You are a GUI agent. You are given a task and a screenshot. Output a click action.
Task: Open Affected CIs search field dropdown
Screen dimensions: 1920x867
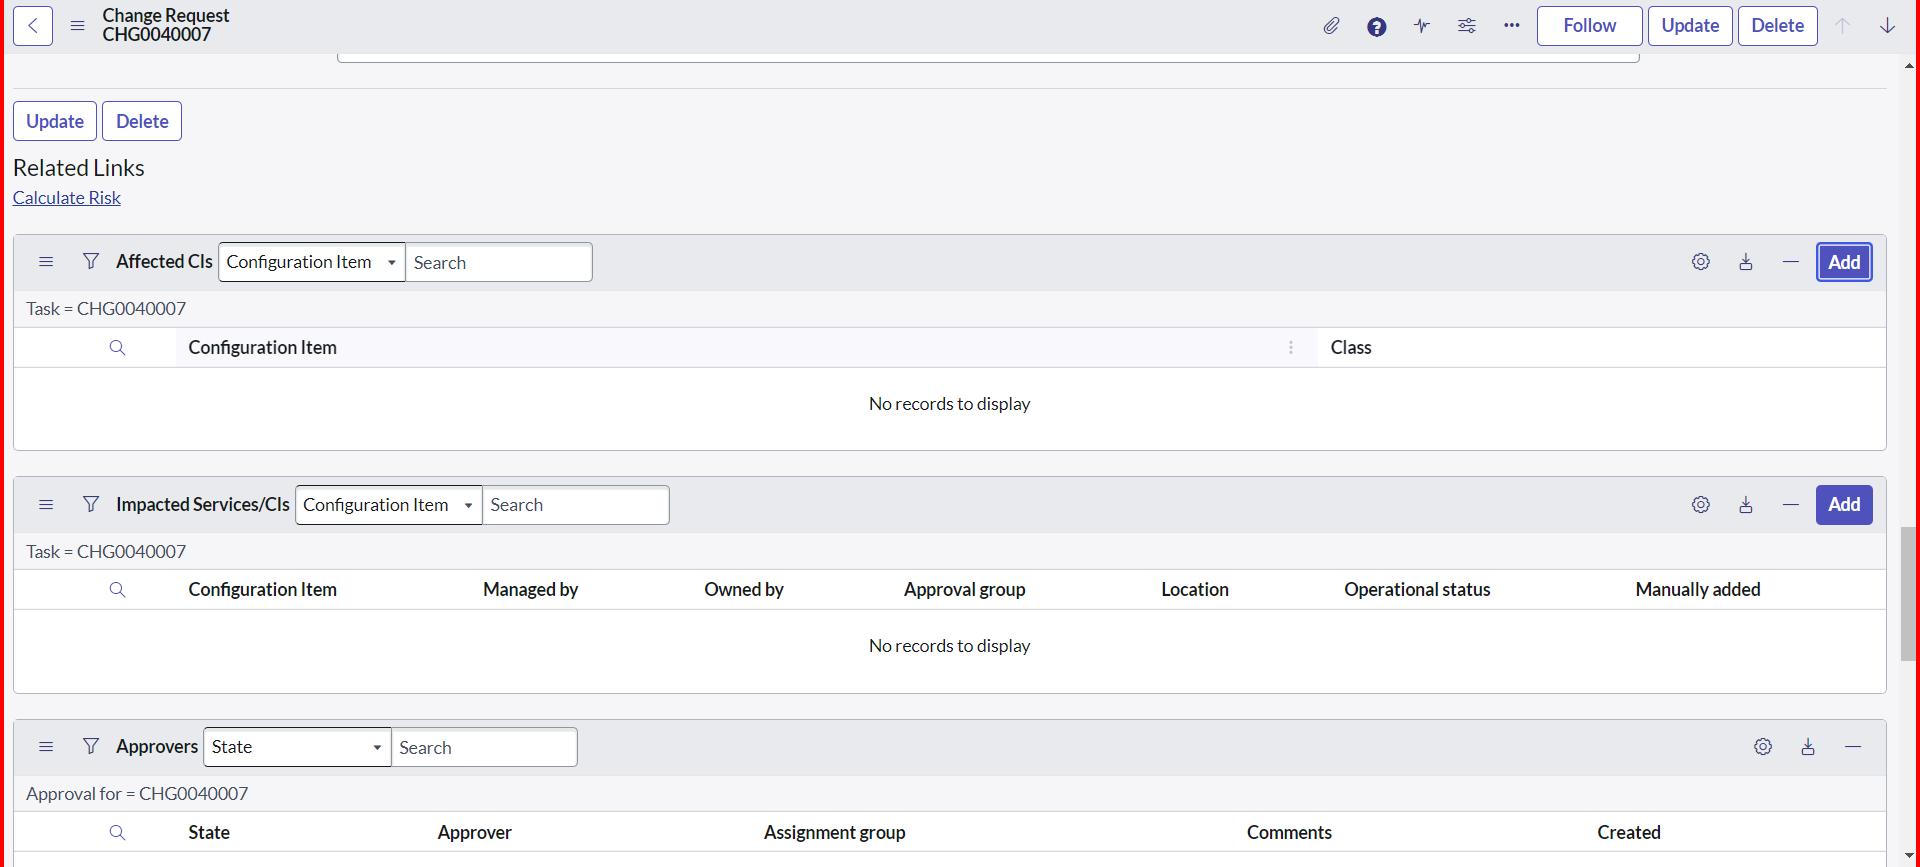[x=312, y=262]
